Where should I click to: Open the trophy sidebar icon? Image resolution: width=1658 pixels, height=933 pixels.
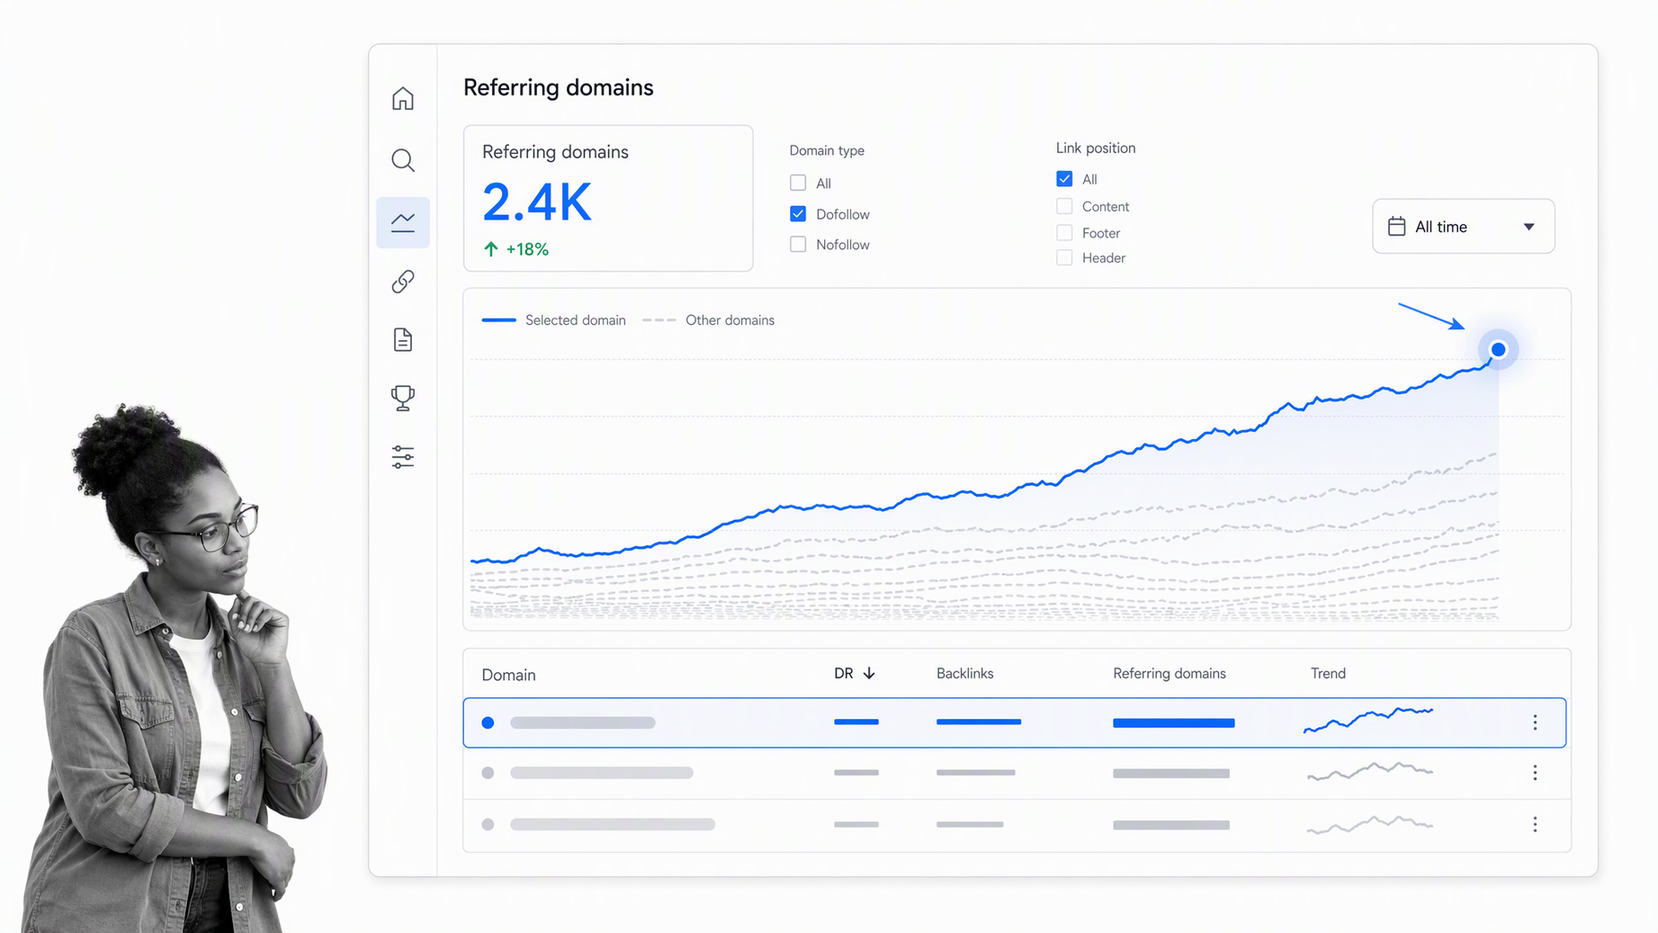coord(403,398)
